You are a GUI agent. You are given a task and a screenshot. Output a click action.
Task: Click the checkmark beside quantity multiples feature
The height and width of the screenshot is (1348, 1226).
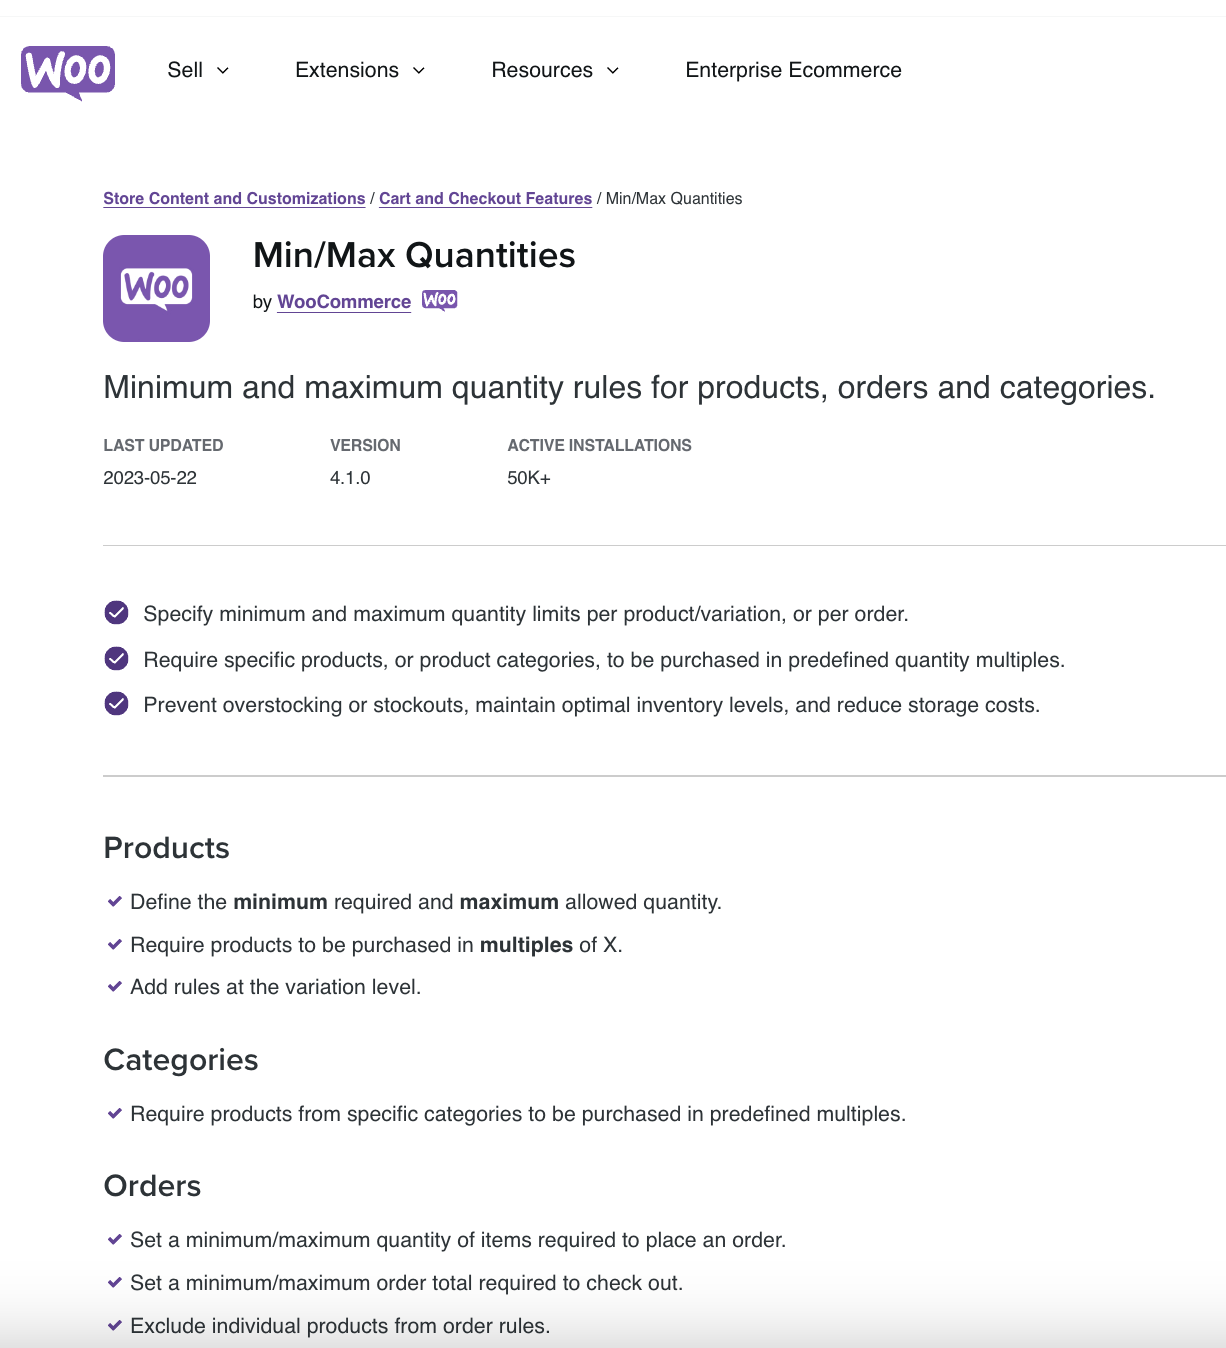pos(116,658)
